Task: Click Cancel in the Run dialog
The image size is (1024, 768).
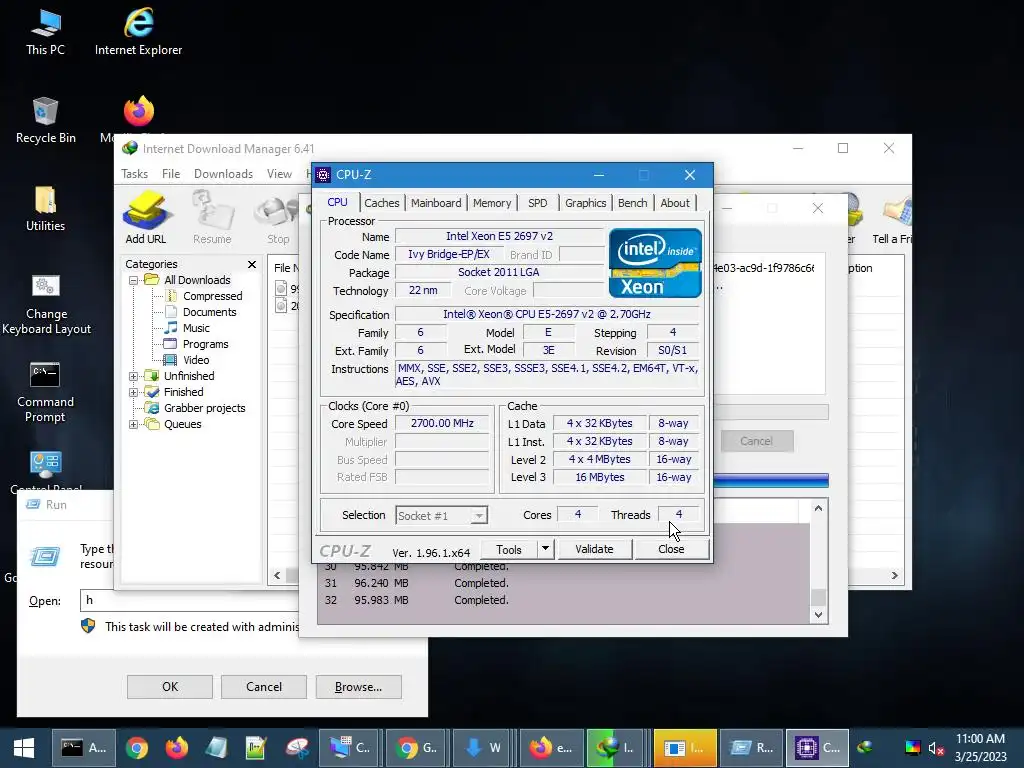Action: [264, 686]
